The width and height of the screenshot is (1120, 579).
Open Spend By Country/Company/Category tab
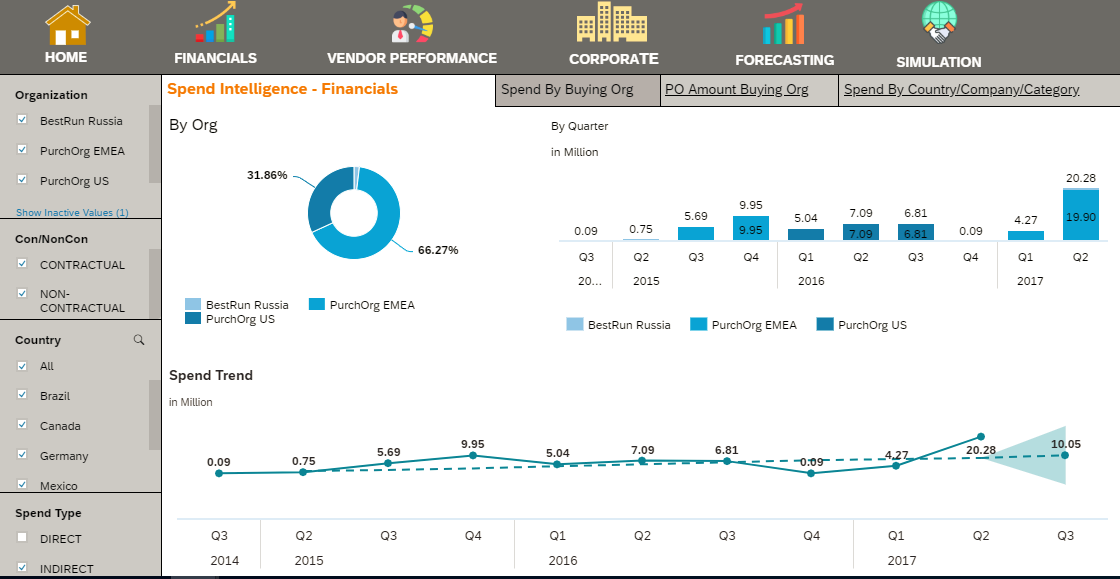point(961,89)
